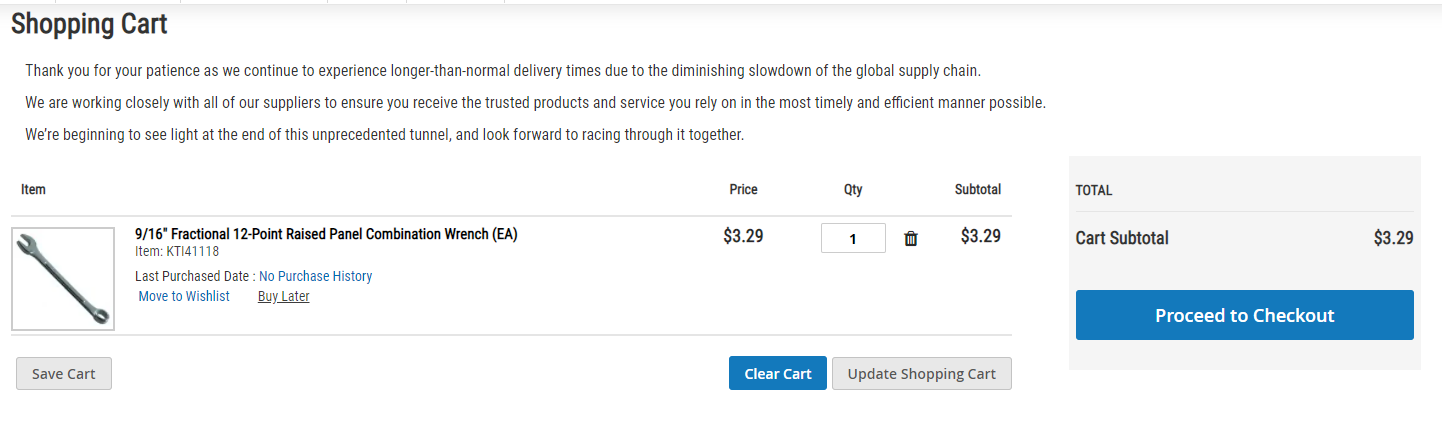Click the item number KTI41118 text
The width and height of the screenshot is (1442, 431).
coord(177,251)
